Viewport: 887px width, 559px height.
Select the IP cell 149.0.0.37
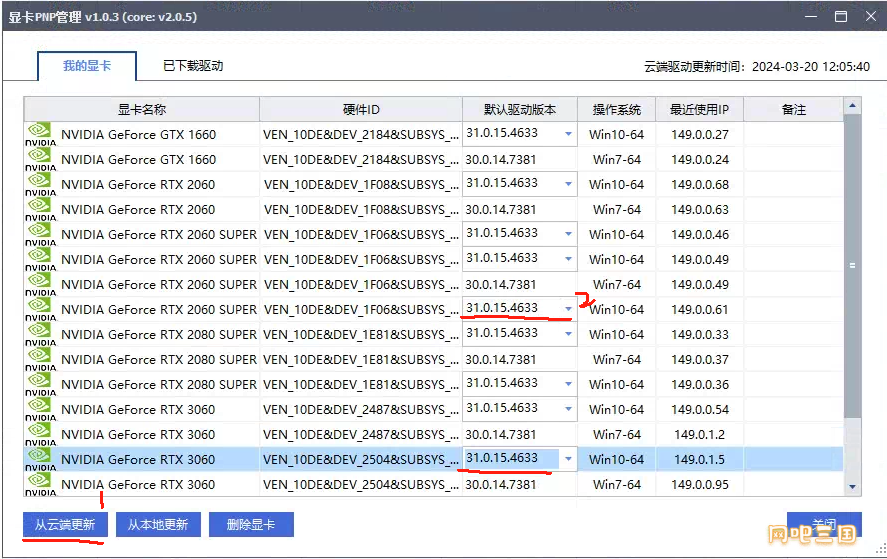click(x=700, y=359)
